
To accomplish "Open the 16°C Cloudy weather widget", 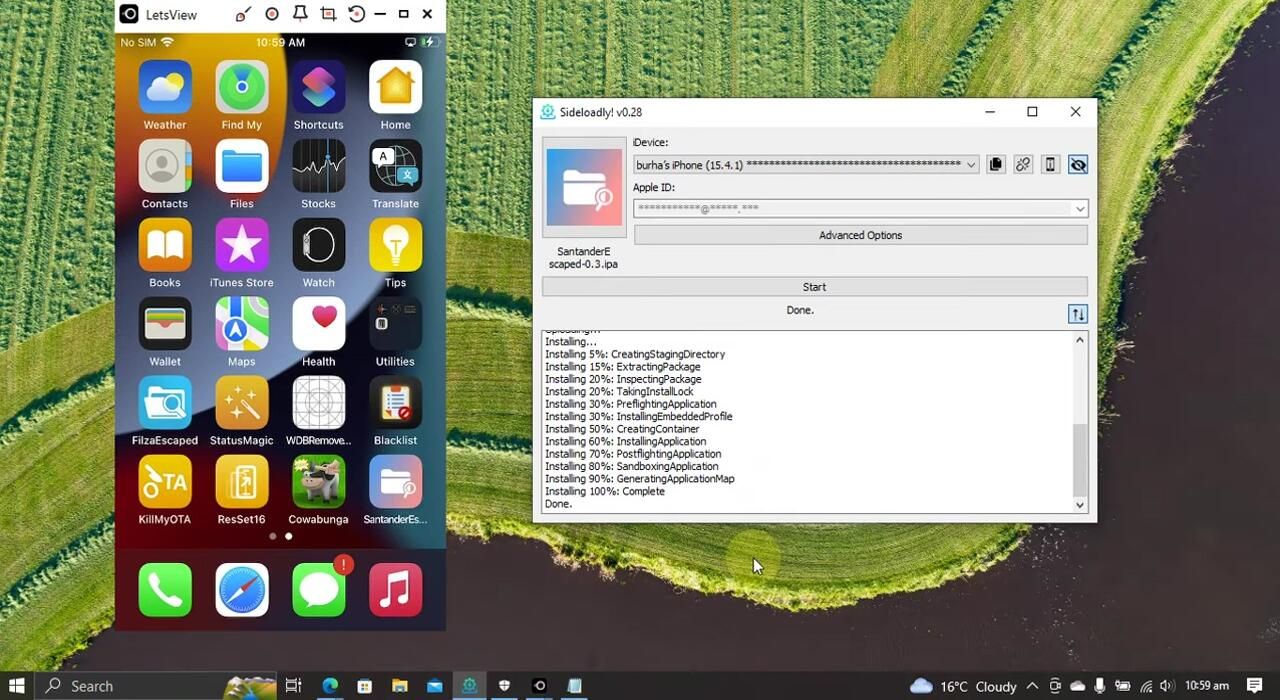I will click(964, 686).
